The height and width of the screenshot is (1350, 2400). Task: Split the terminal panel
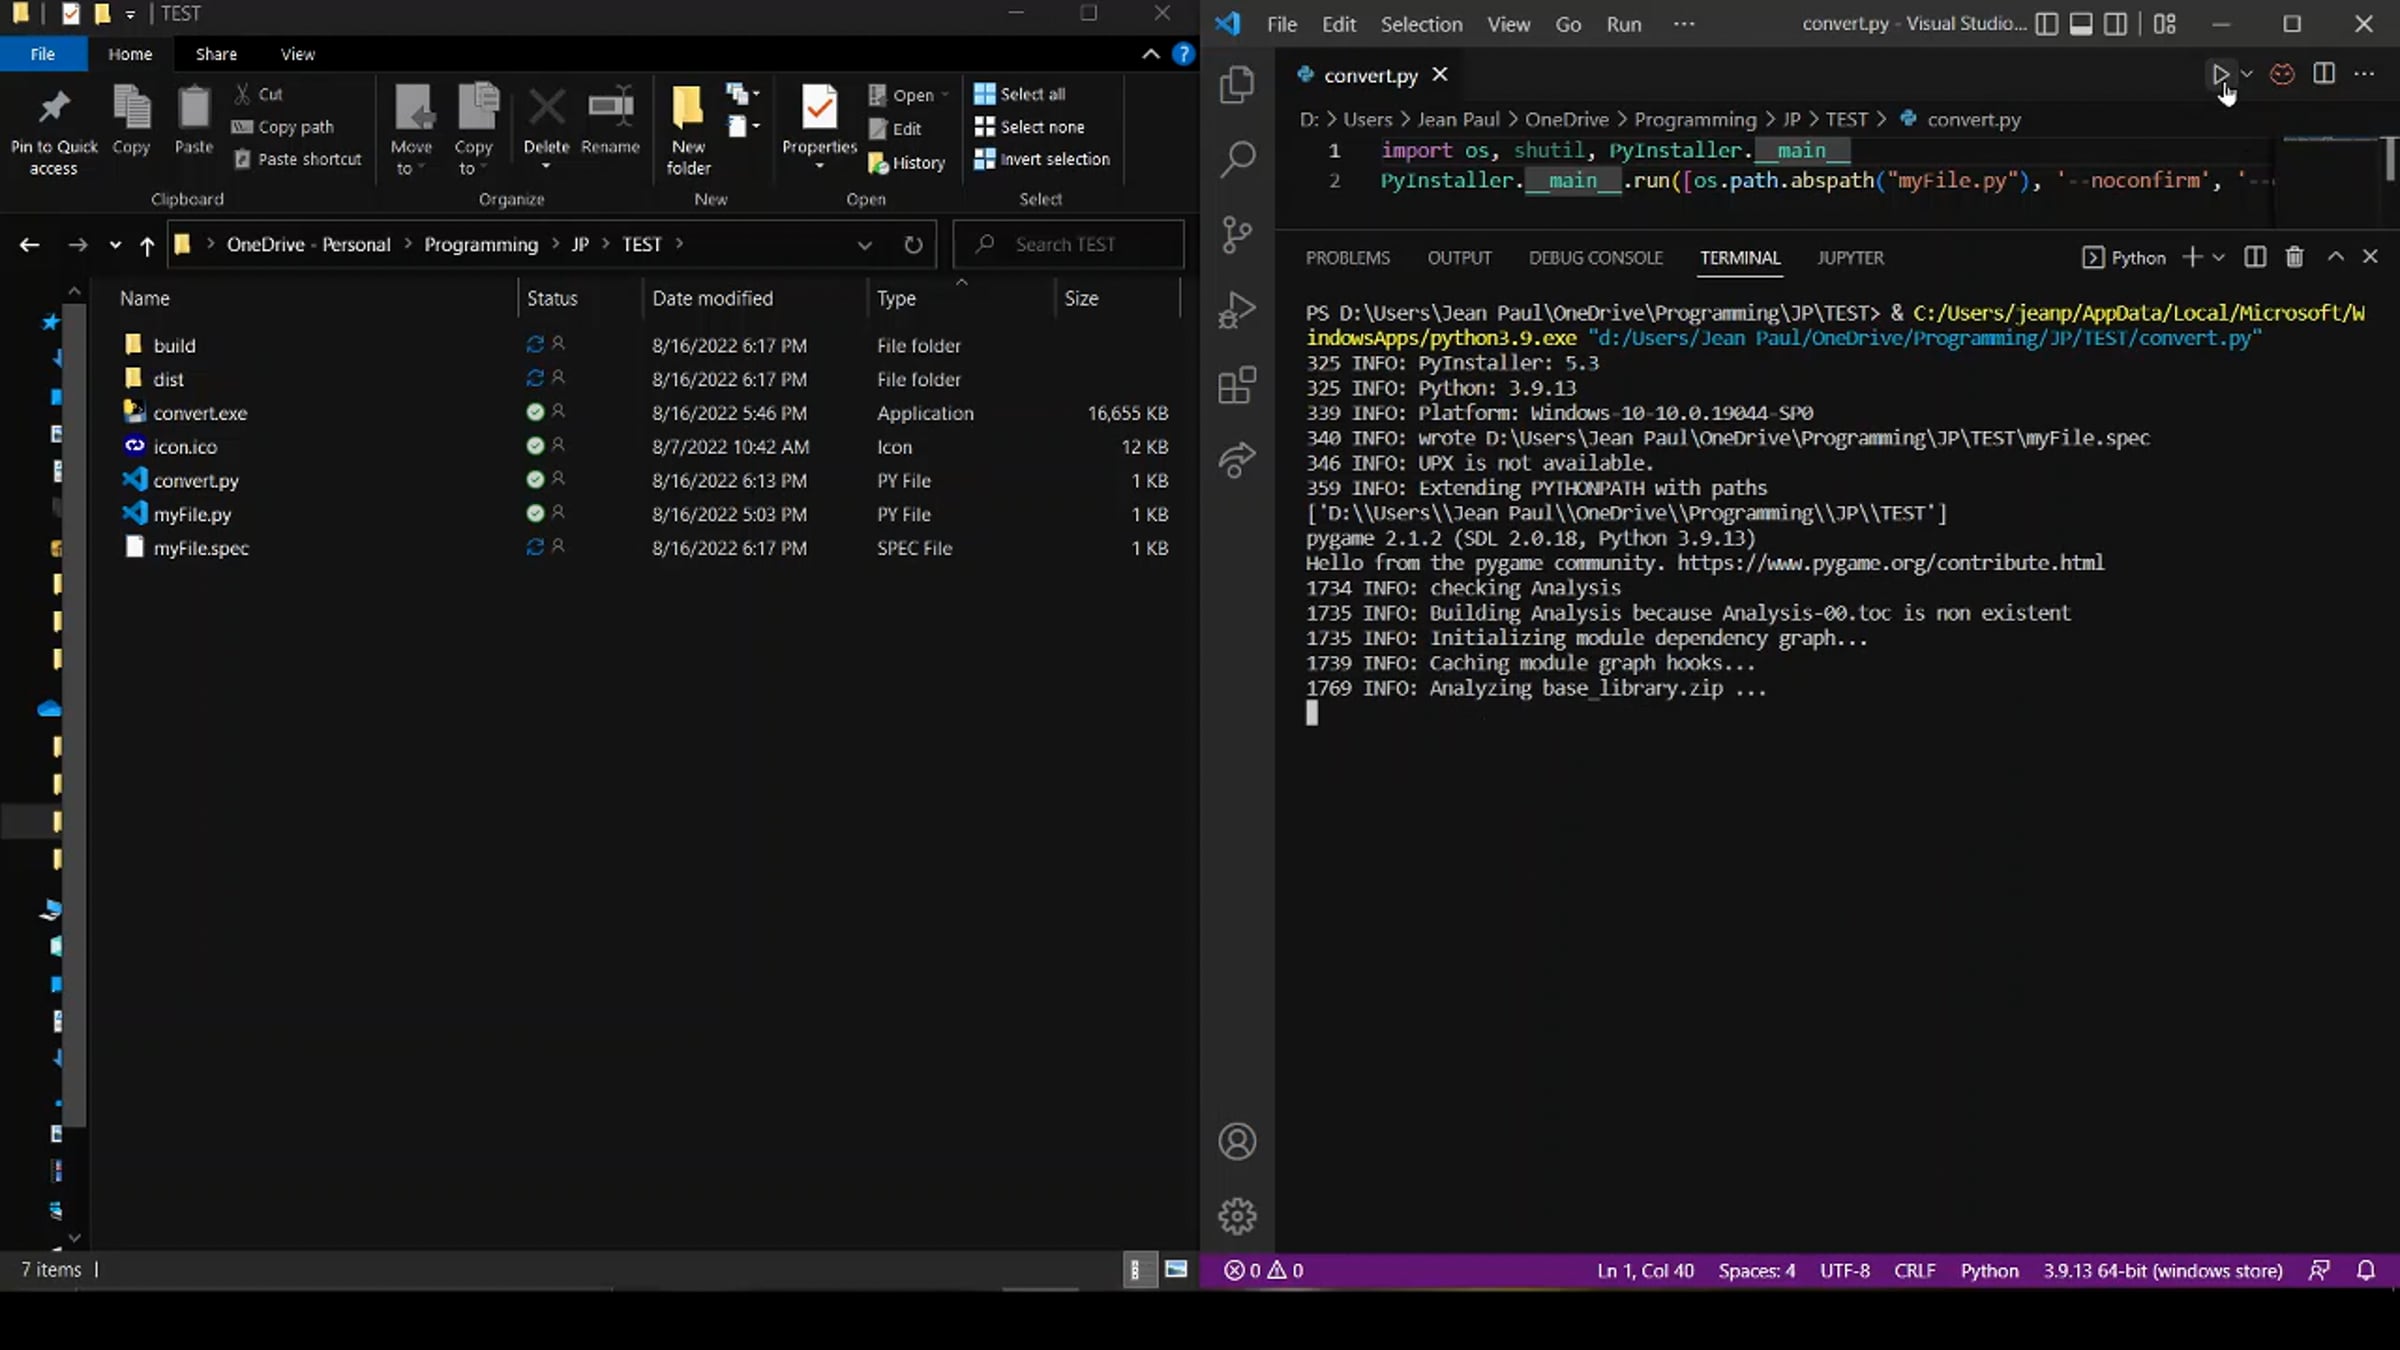click(2255, 257)
